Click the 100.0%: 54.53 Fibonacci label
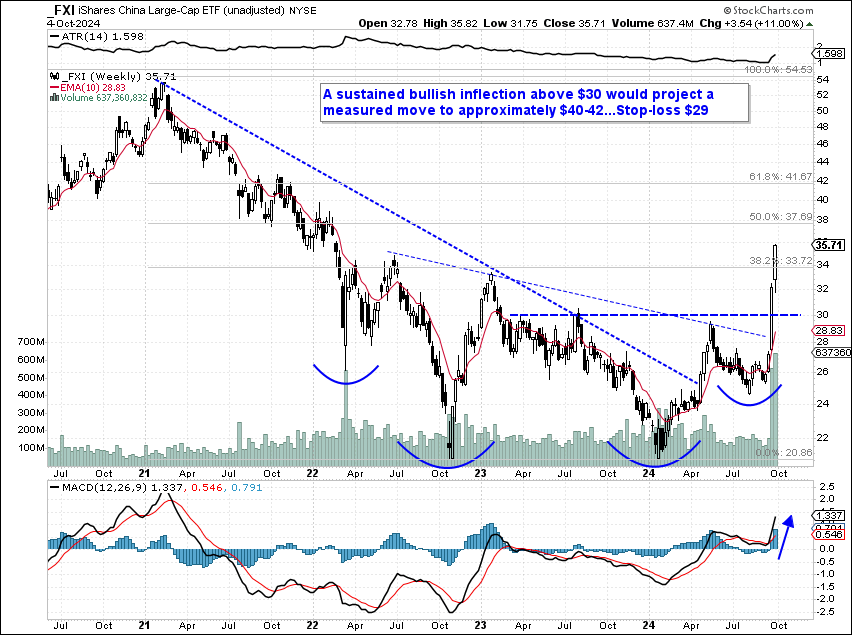Screen dimensions: 852x635 click(x=778, y=70)
